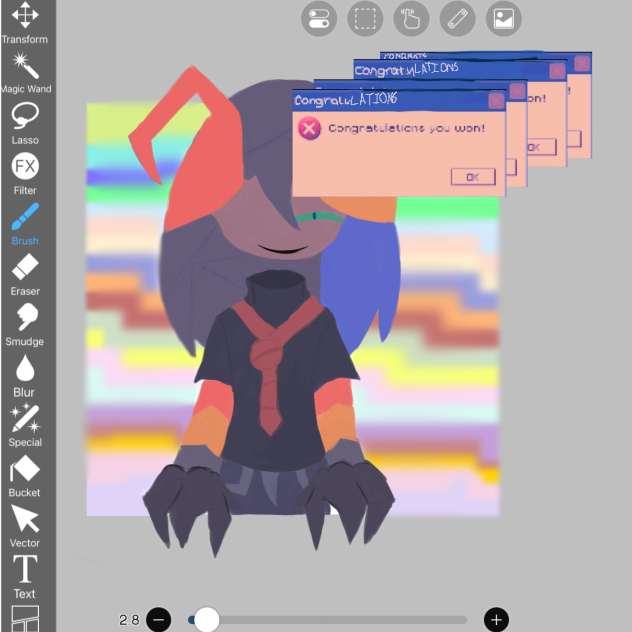Click the brush thickness slider handle
The width and height of the screenshot is (632, 632).
(x=206, y=620)
